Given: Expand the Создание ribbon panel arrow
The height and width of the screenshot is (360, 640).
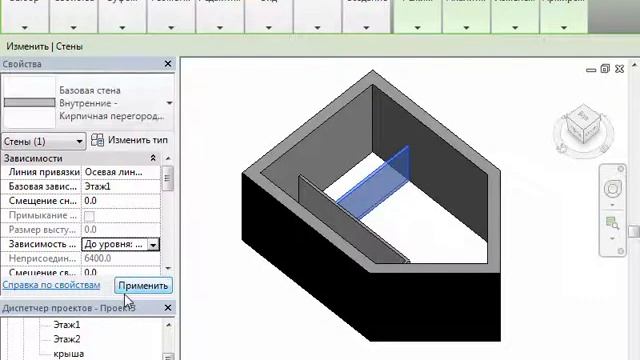Looking at the screenshot, I should pyautogui.click(x=366, y=28).
